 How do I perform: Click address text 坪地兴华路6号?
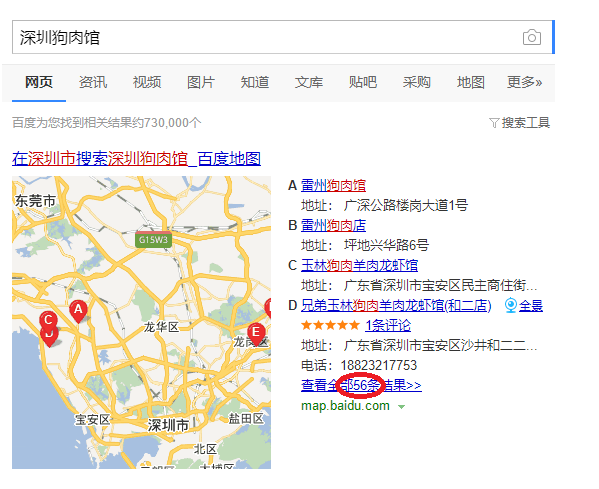[386, 245]
